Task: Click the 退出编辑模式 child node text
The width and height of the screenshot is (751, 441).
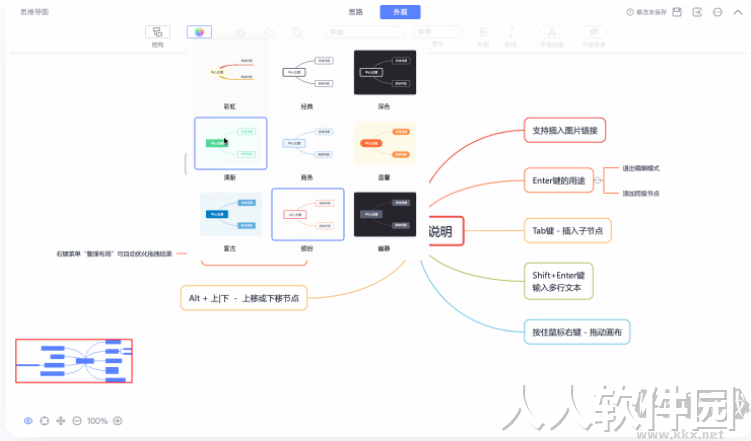Action: (x=641, y=168)
